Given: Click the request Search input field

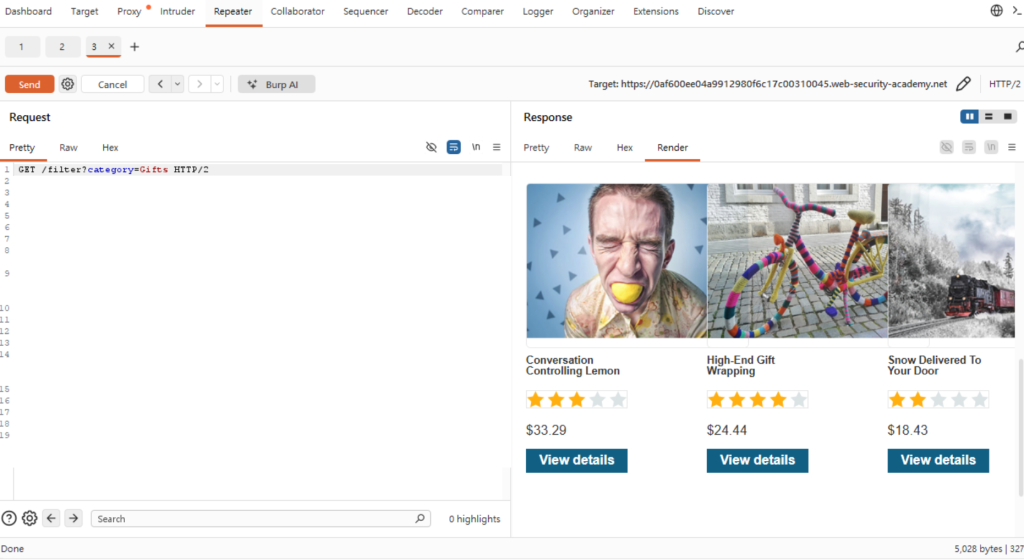Looking at the screenshot, I should [x=261, y=518].
